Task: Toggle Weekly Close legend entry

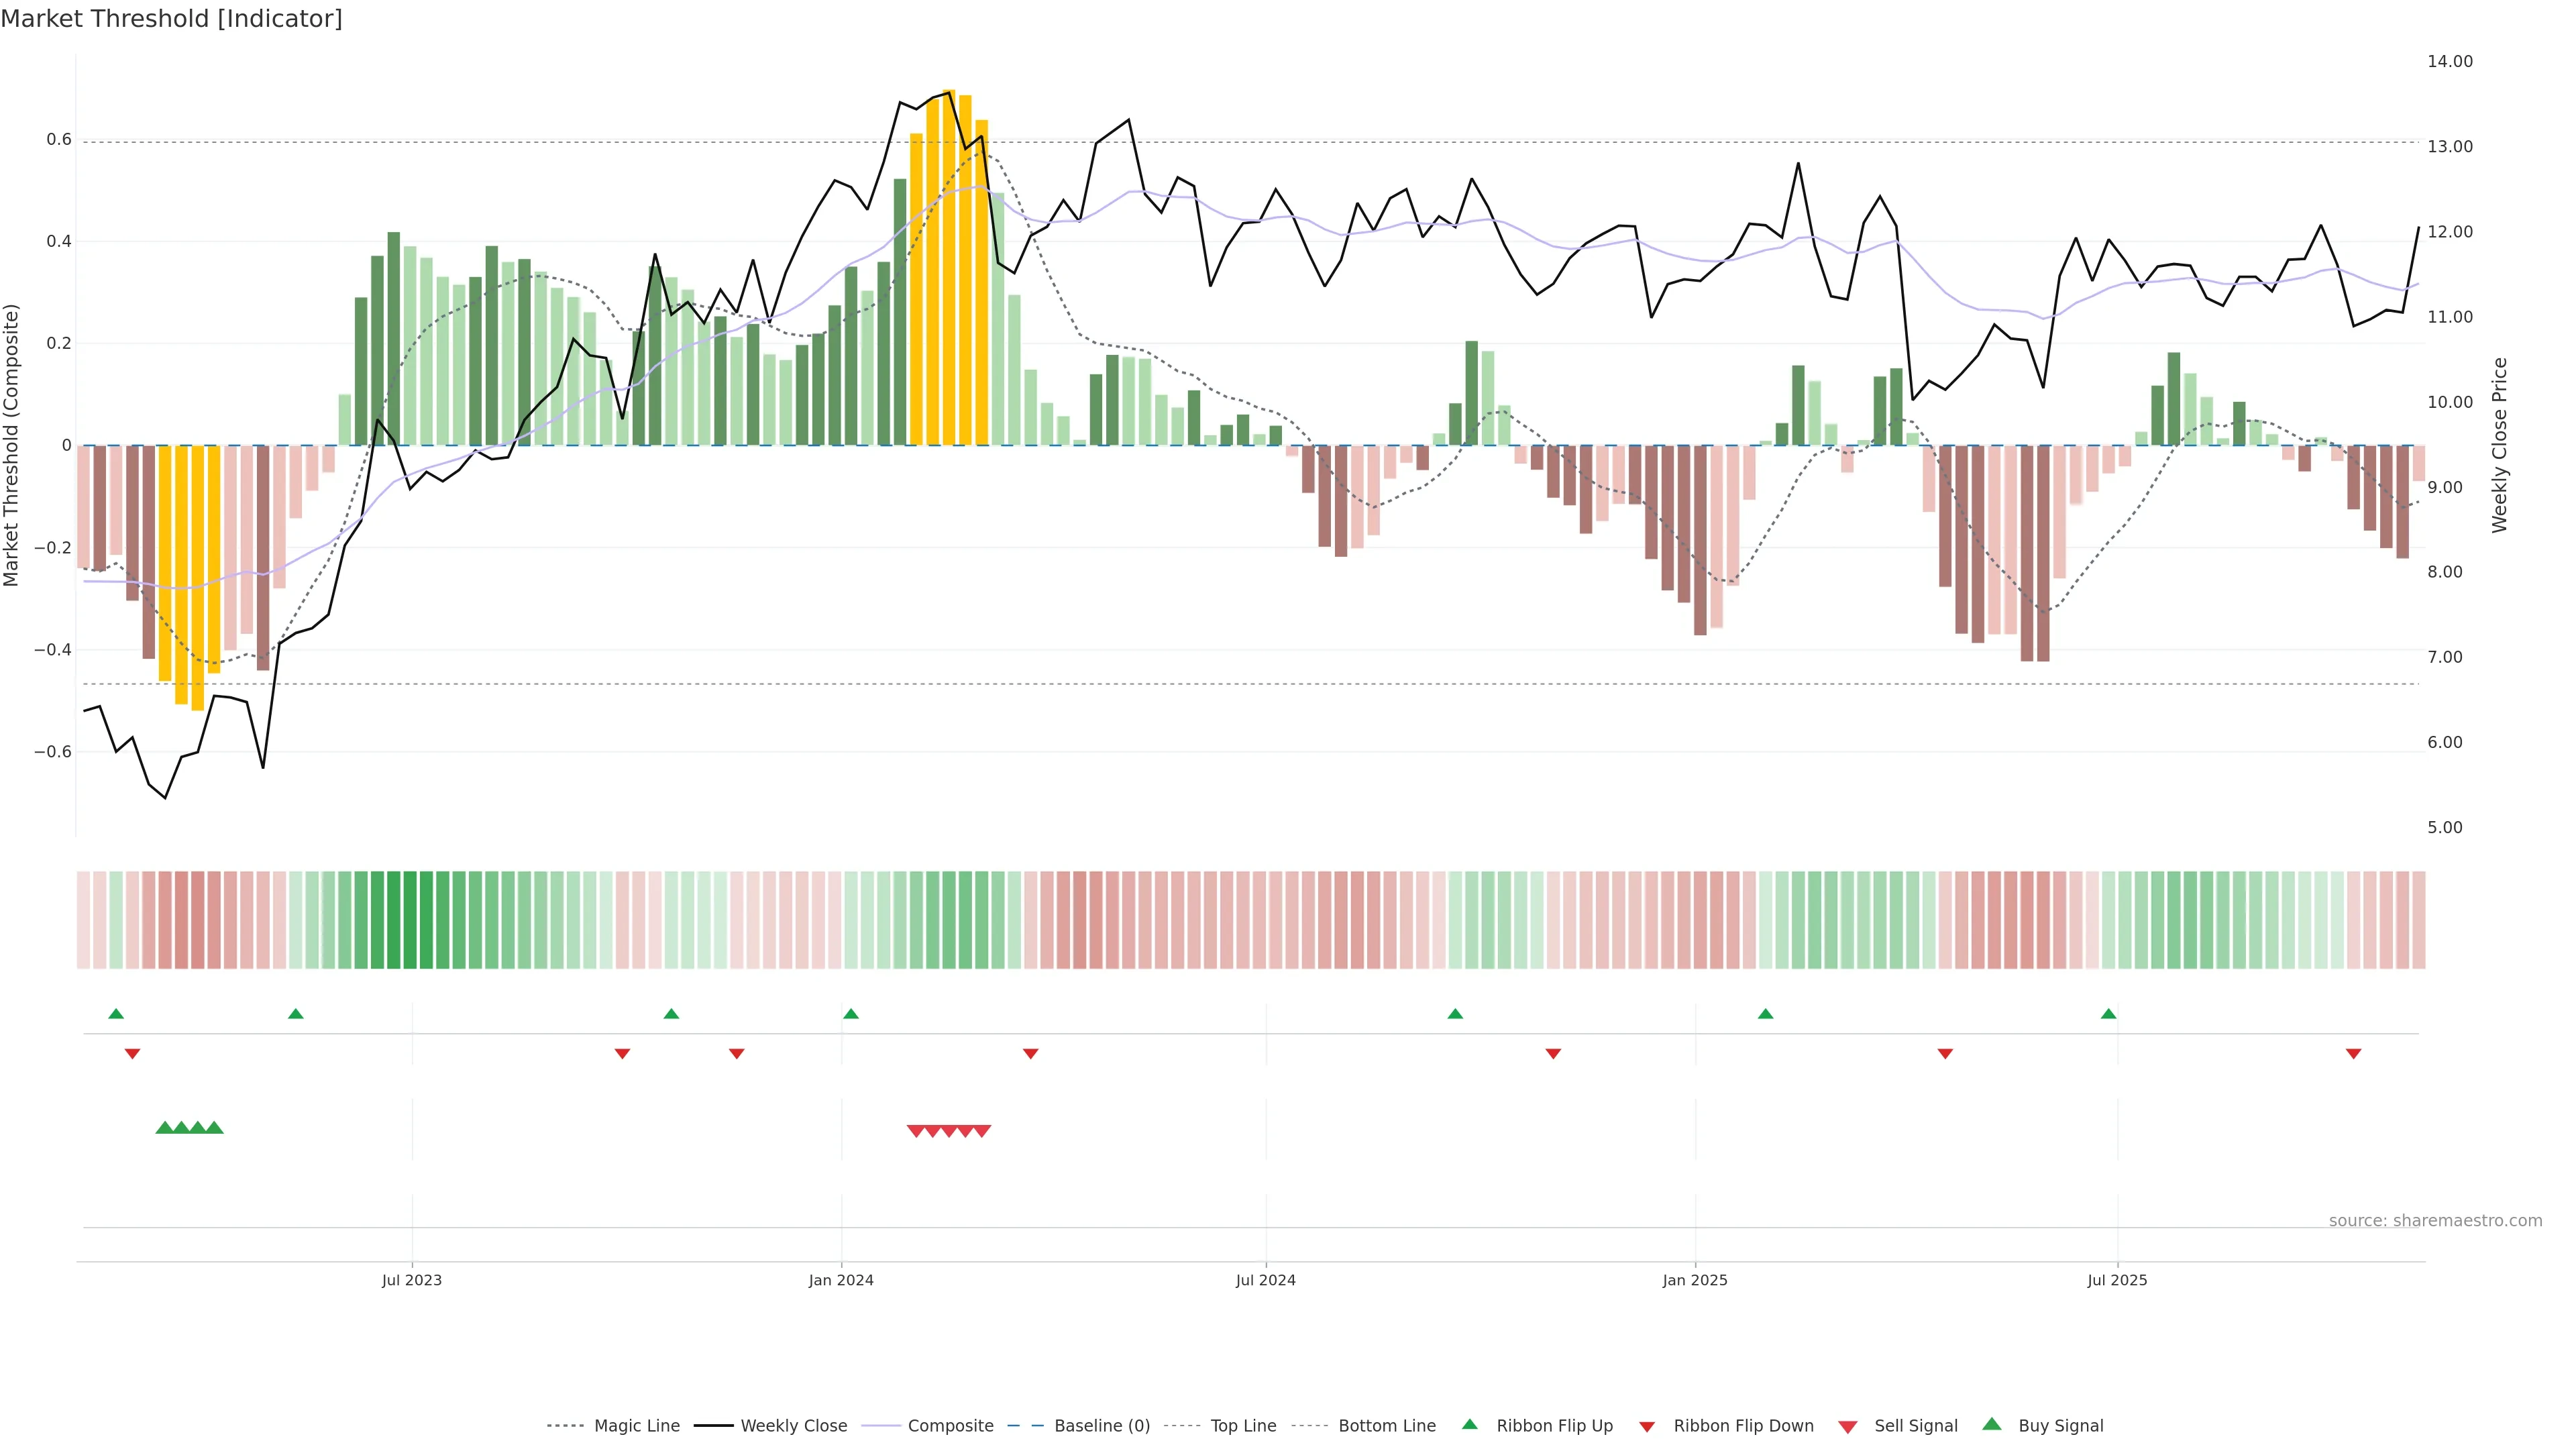Action: coord(793,1426)
